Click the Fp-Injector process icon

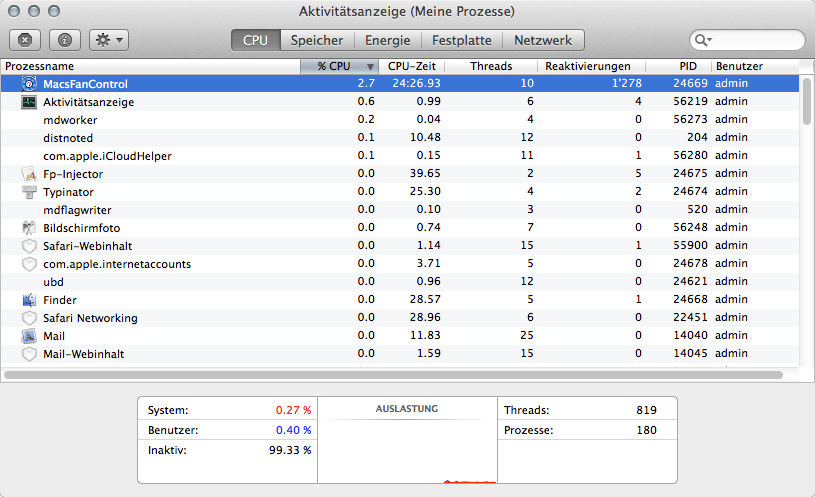pos(29,174)
